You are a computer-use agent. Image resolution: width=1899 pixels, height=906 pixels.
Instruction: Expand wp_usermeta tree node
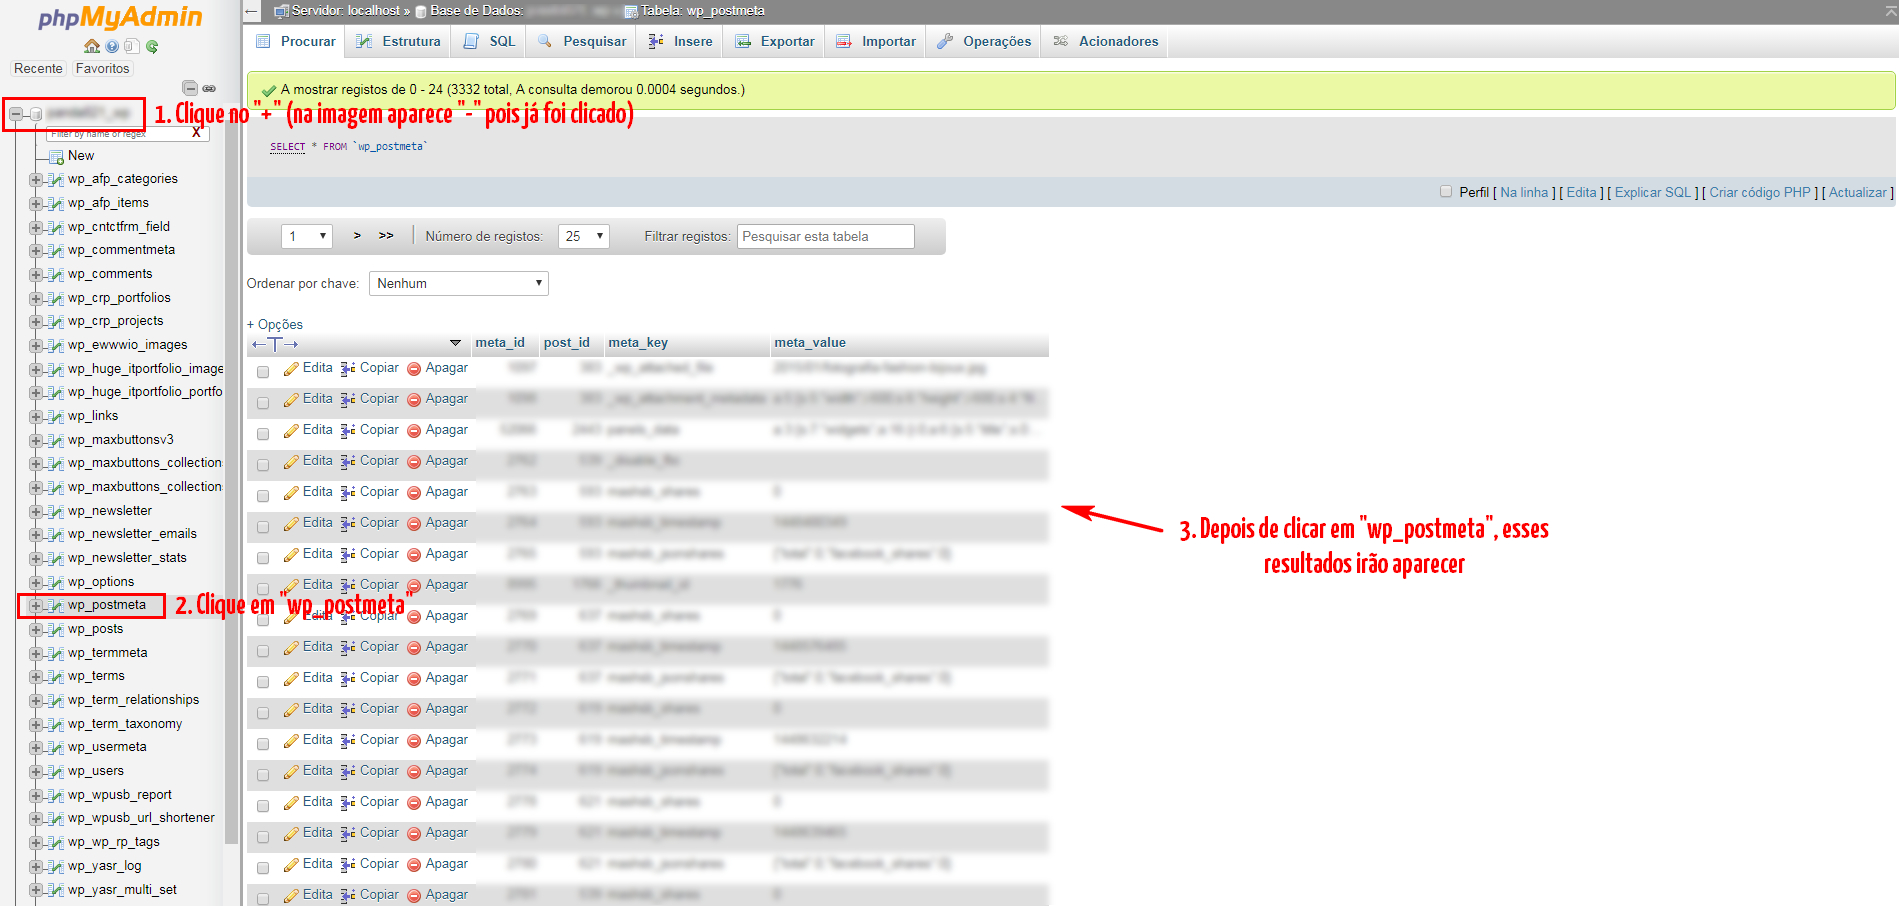[36, 748]
